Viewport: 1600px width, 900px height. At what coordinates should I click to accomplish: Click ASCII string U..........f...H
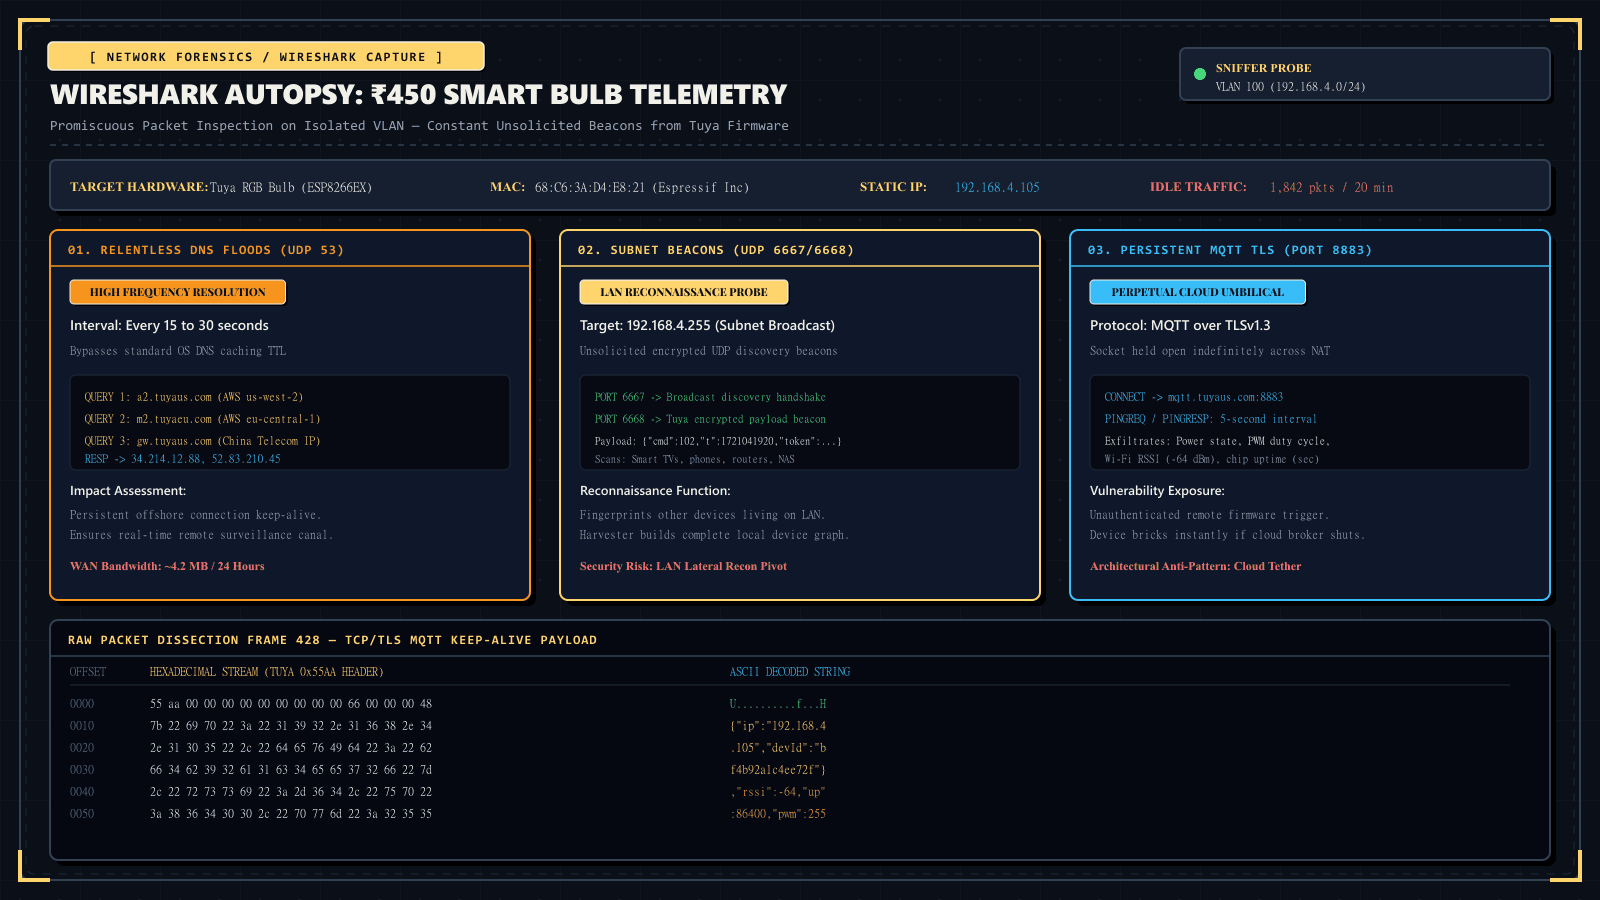(x=778, y=704)
